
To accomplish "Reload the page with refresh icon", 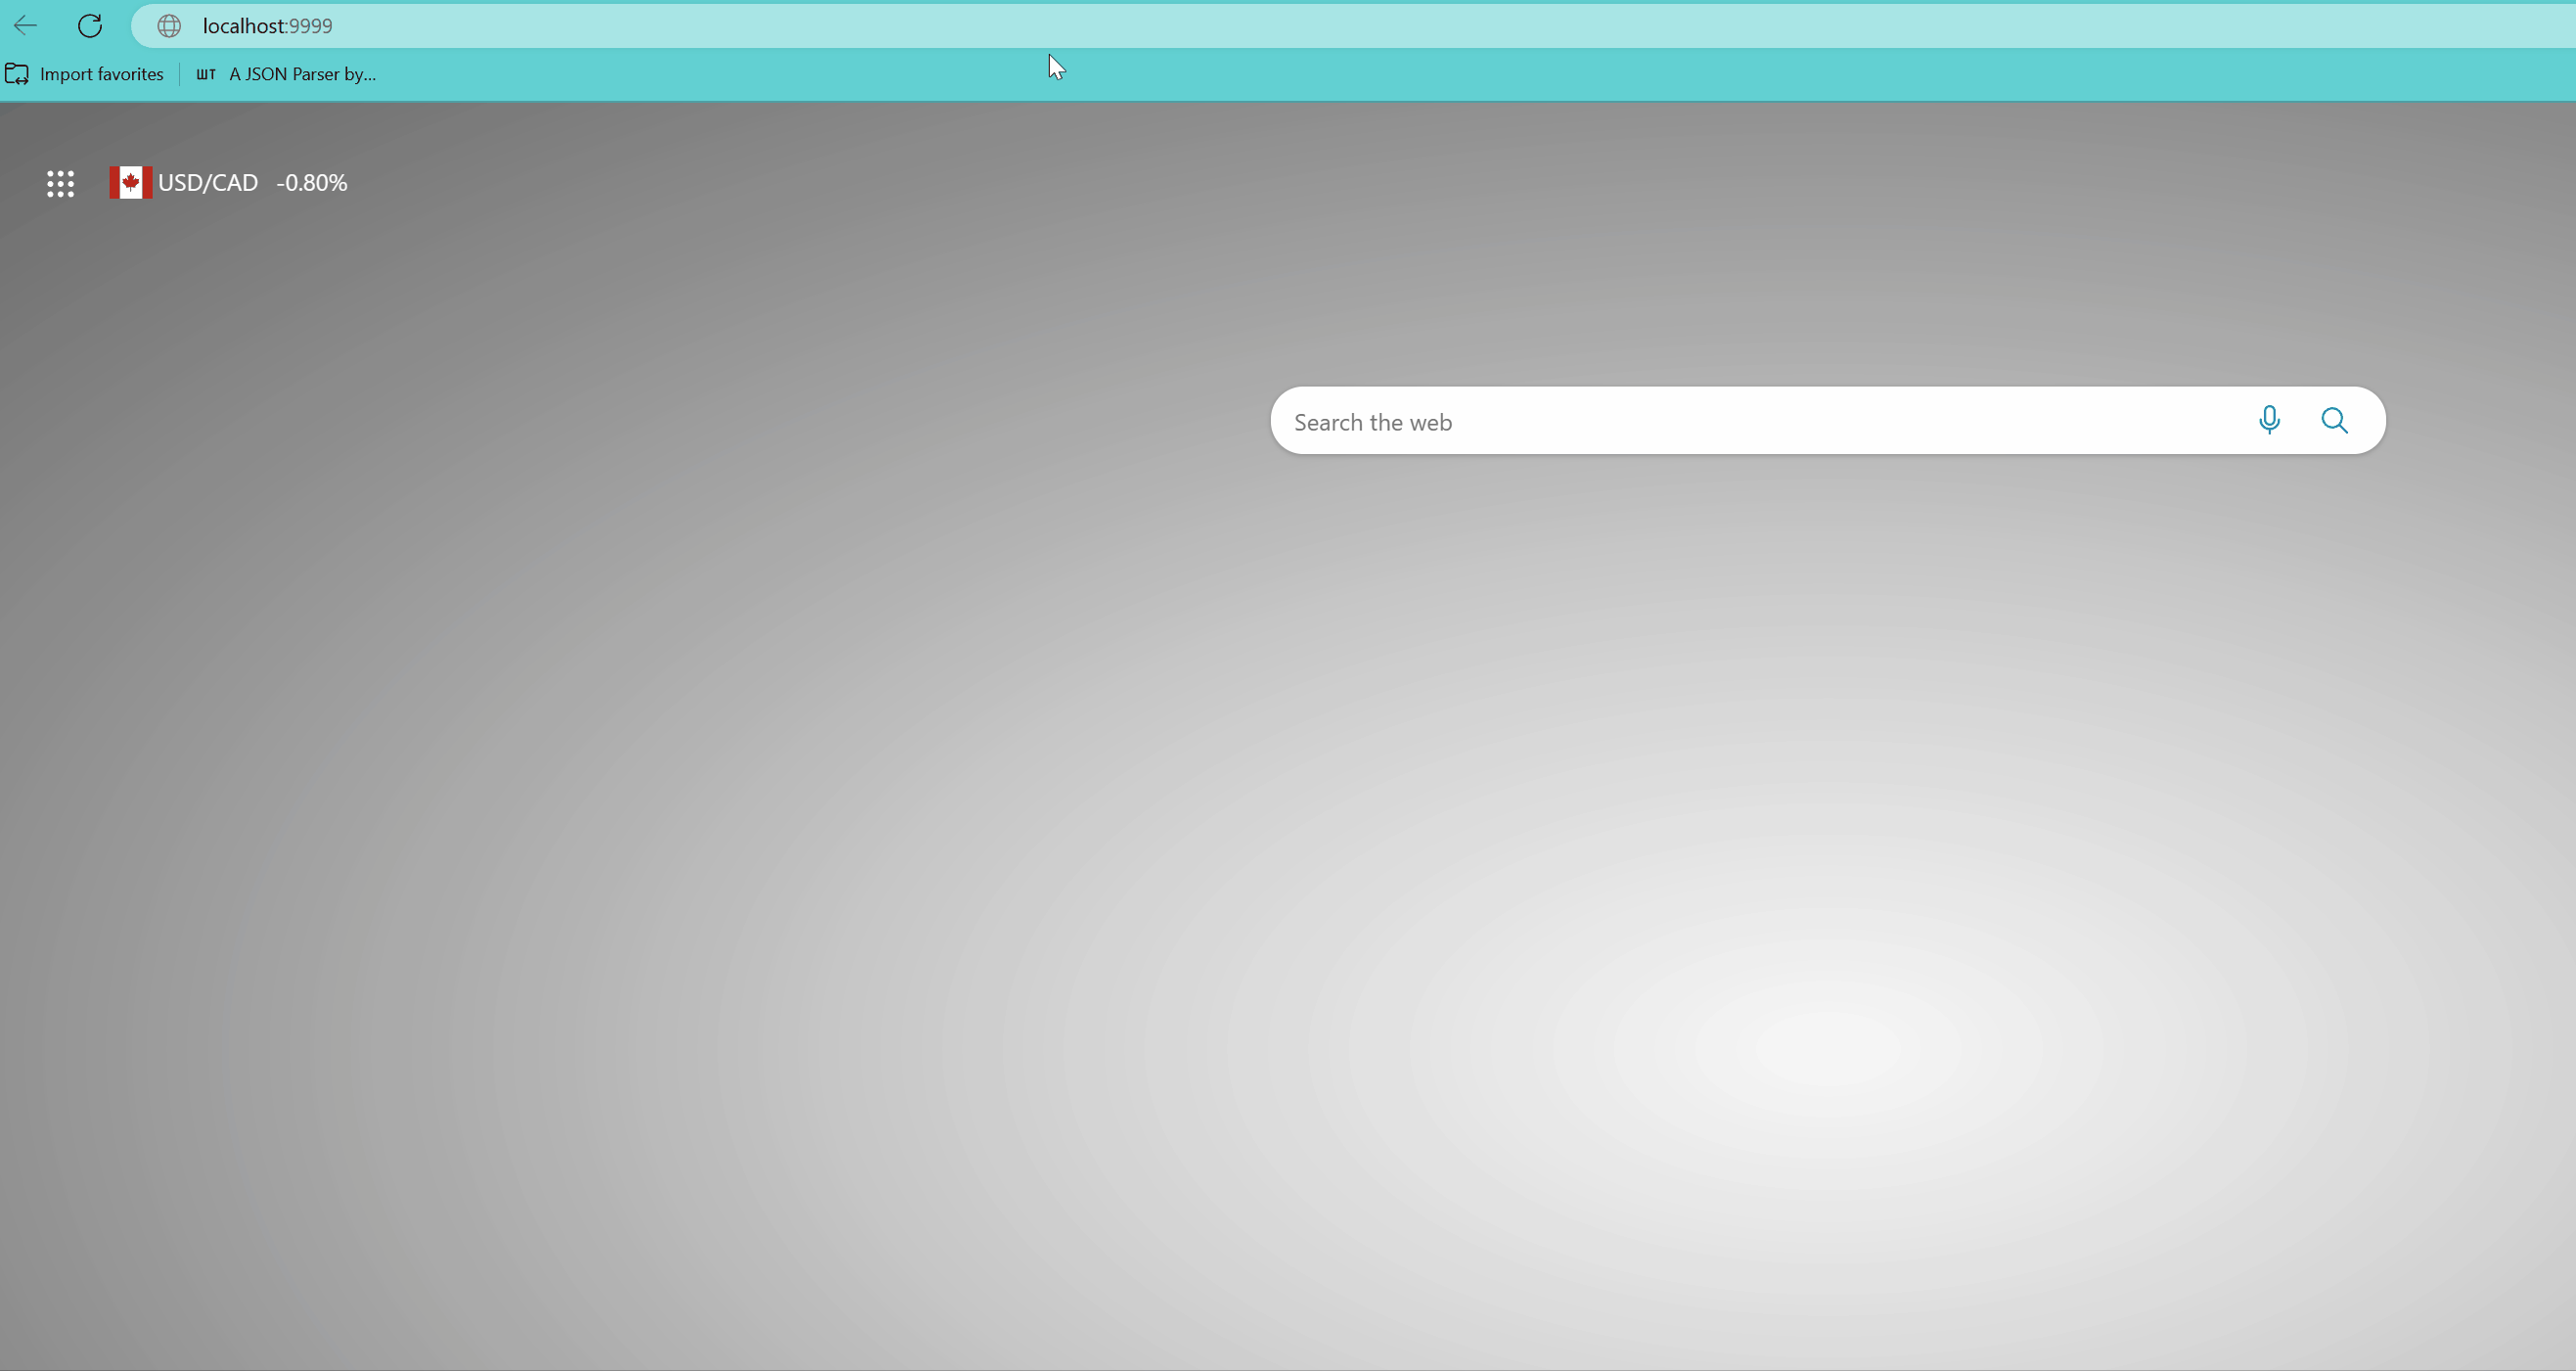I will [x=90, y=26].
